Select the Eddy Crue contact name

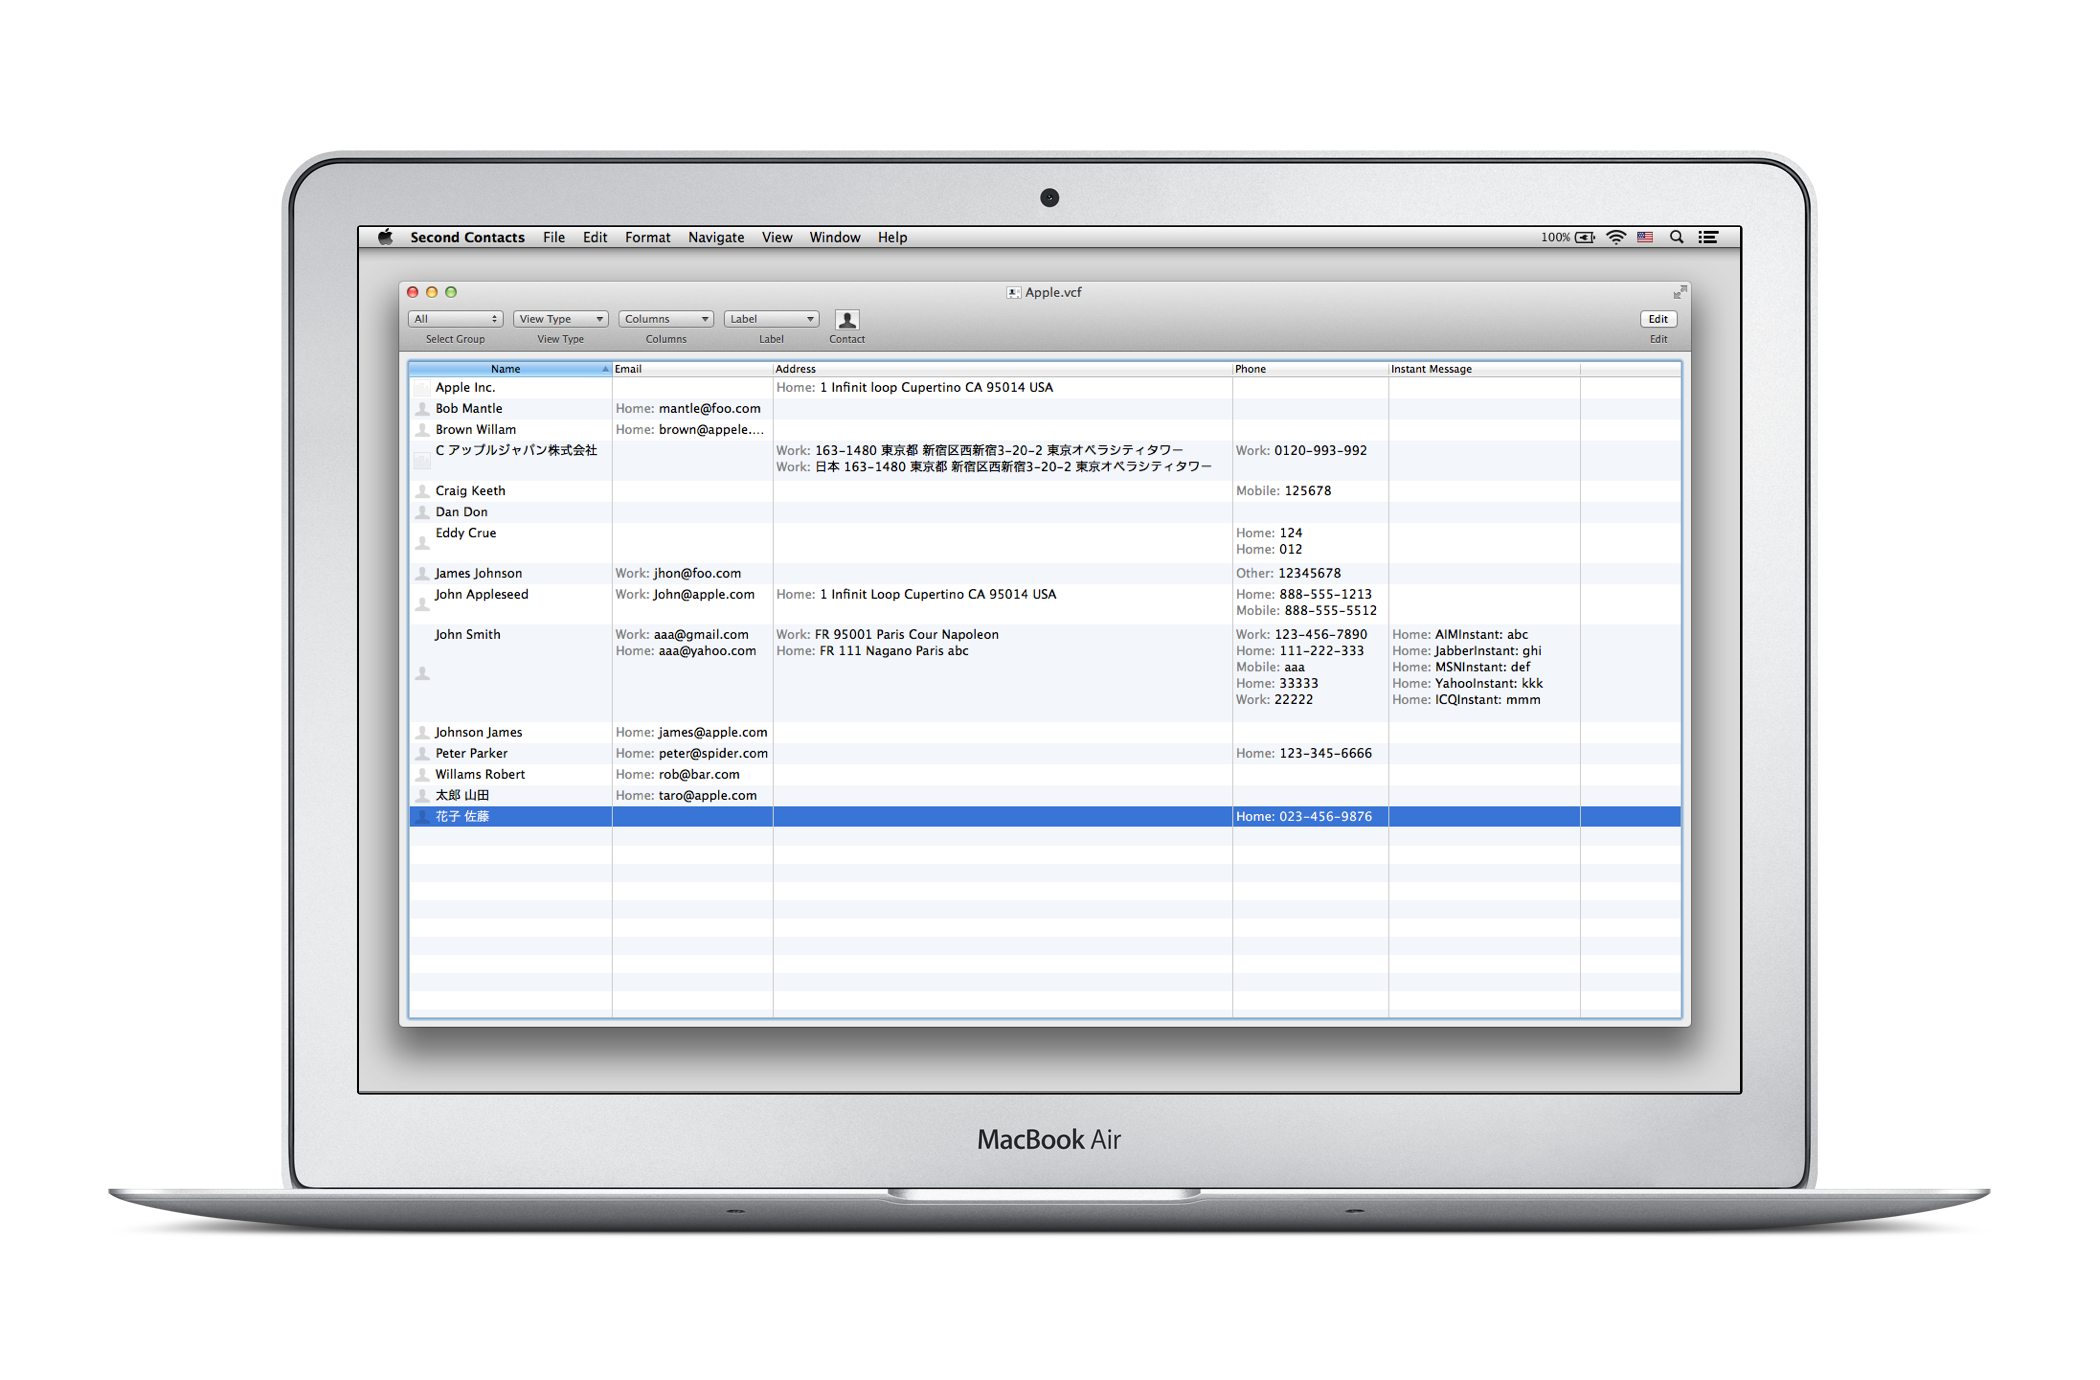tap(466, 533)
